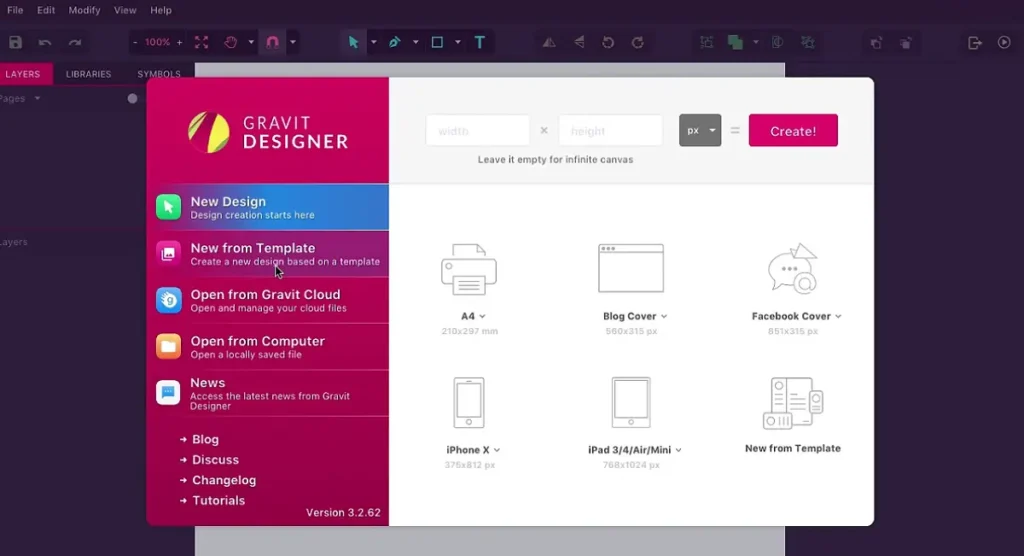Click the Group selection icon
The width and height of the screenshot is (1024, 556).
point(707,42)
